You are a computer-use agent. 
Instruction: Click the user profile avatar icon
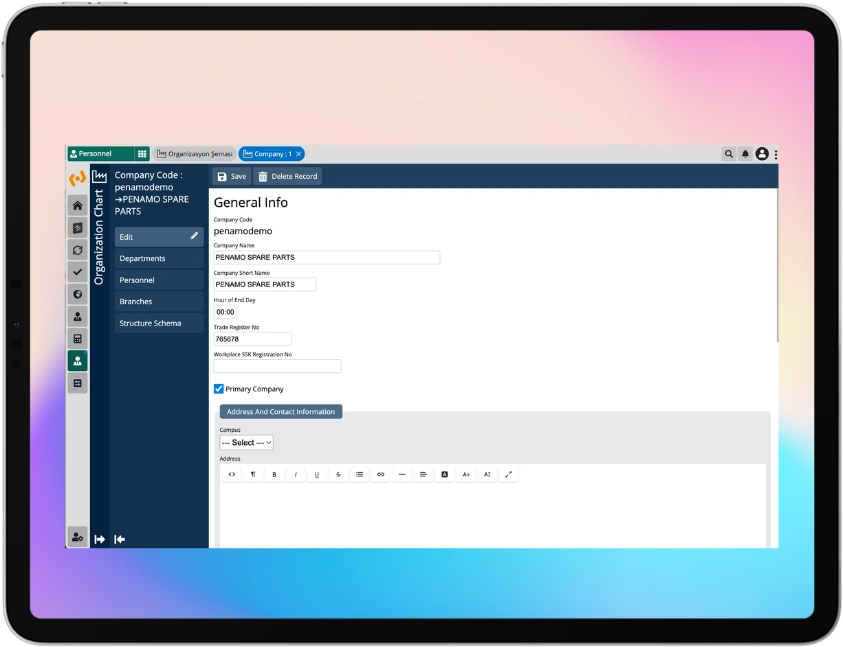(762, 154)
